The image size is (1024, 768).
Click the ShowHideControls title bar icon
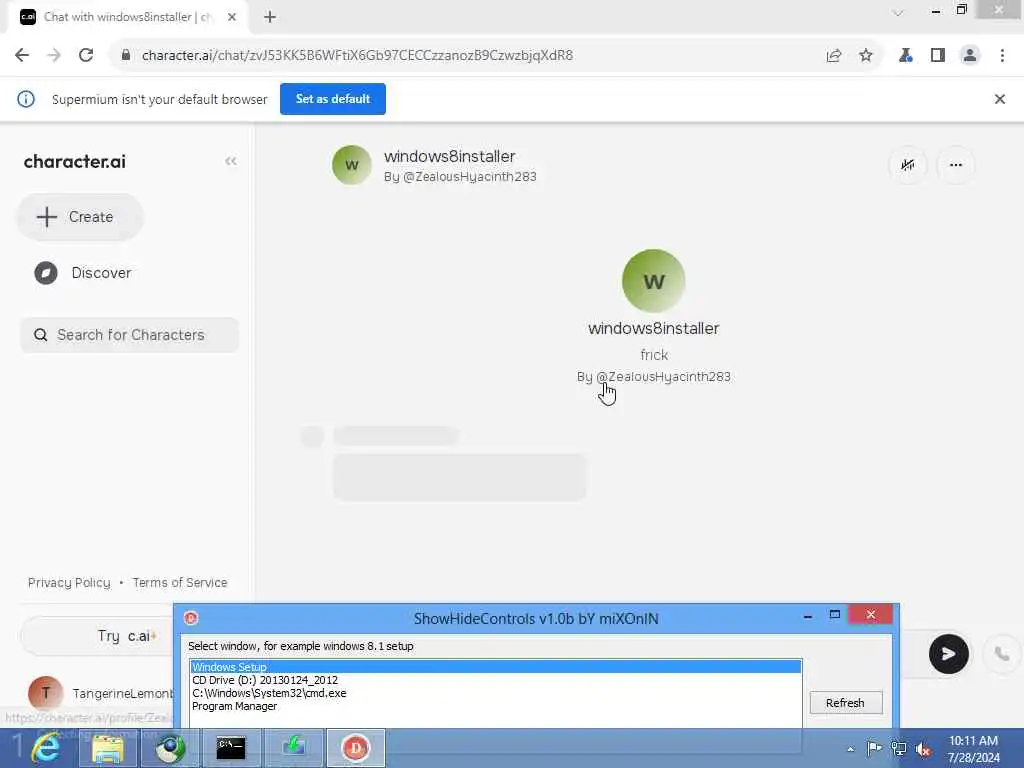click(191, 618)
